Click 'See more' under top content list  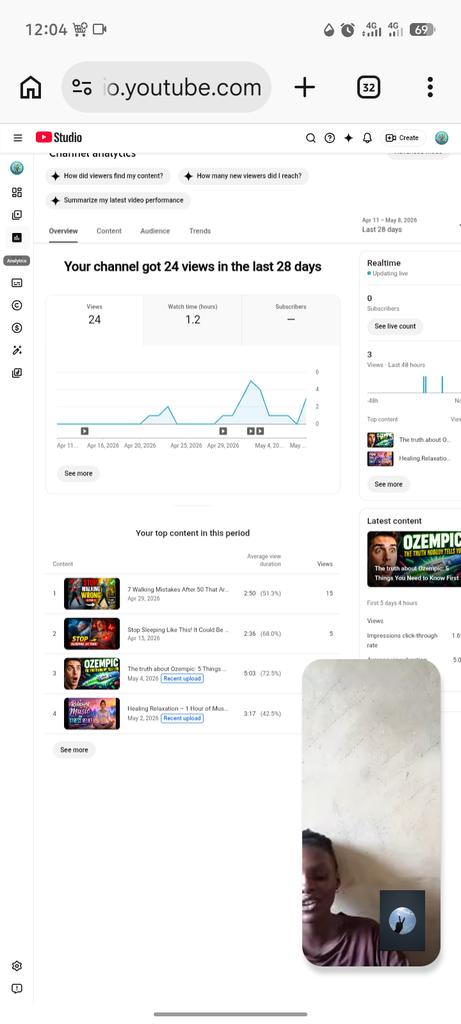point(74,750)
